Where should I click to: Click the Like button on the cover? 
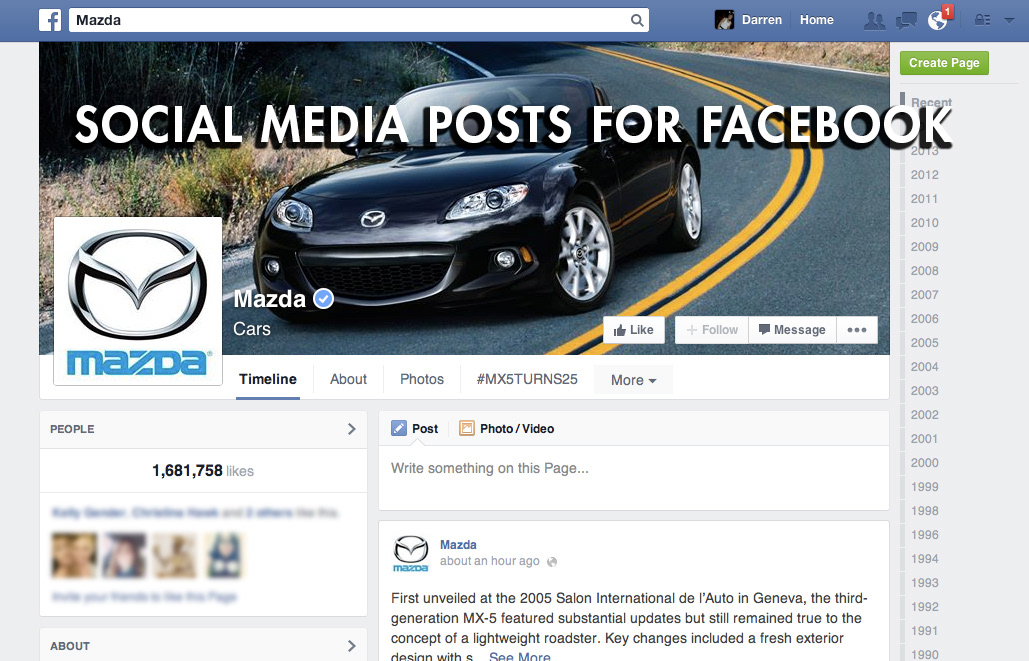(634, 330)
